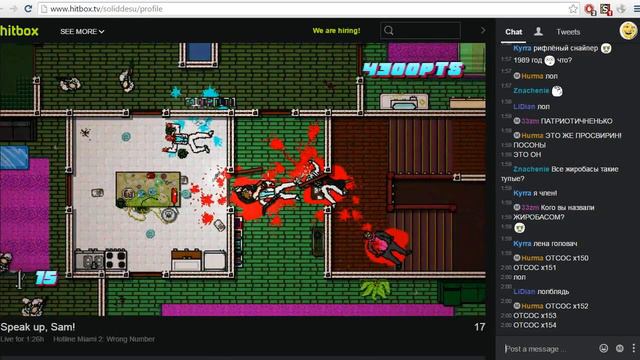Click username Znachenie beside the emoticon face
Image resolution: width=640 pixels, height=360 pixels.
[x=531, y=91]
